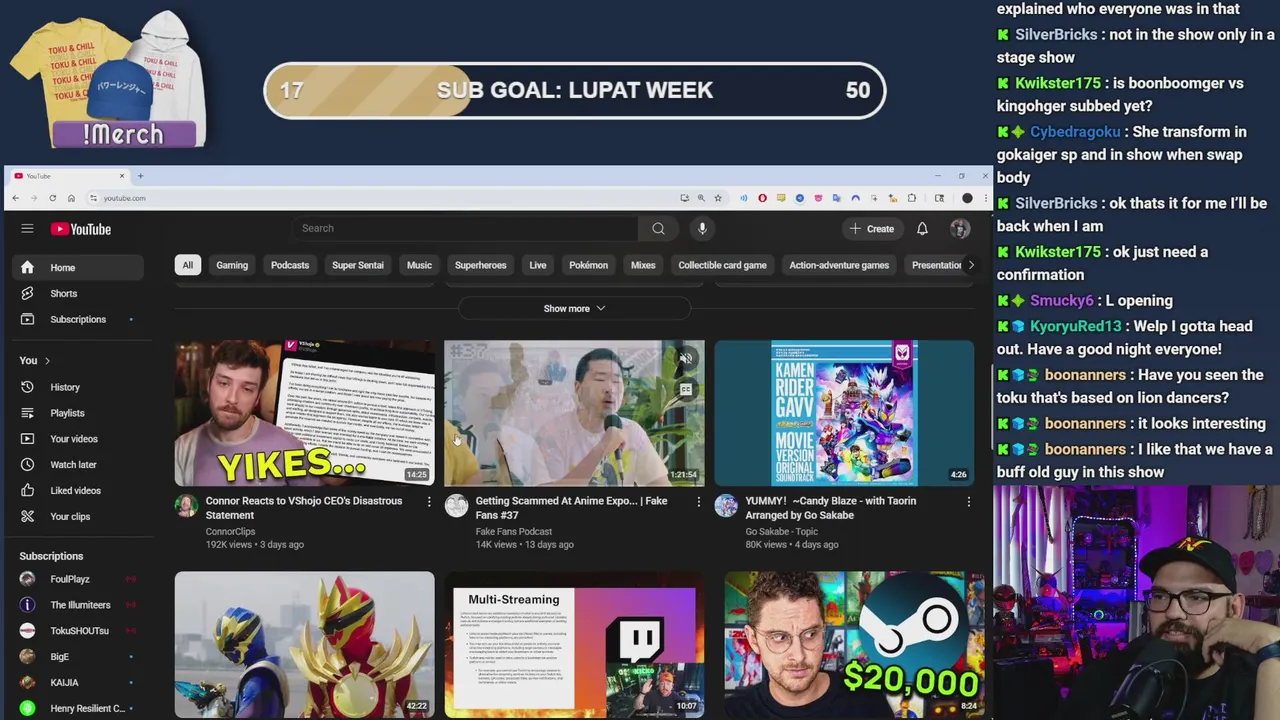This screenshot has width=1280, height=720.
Task: Select the Superheroes filter chip
Action: click(x=481, y=265)
